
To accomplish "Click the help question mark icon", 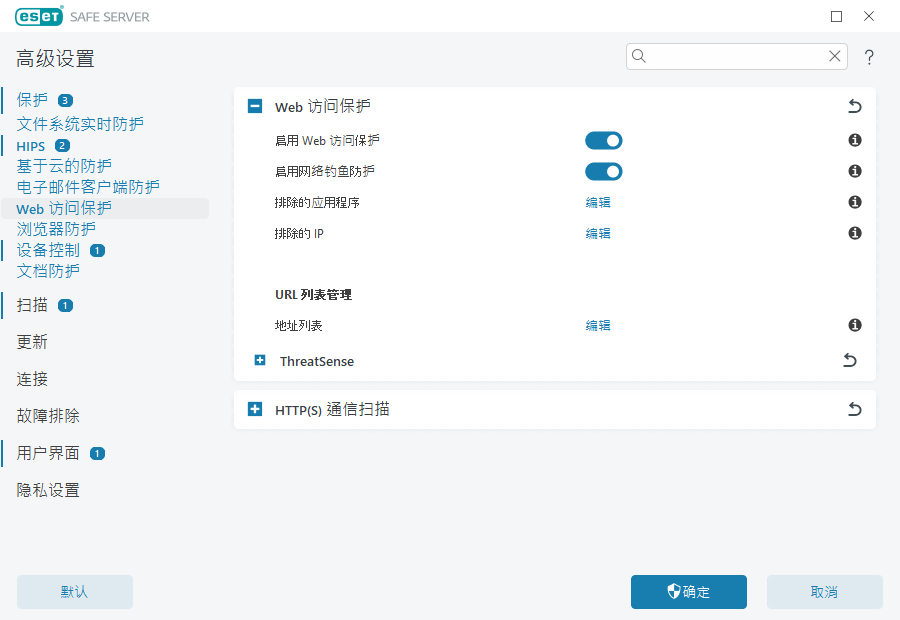I will tap(869, 56).
